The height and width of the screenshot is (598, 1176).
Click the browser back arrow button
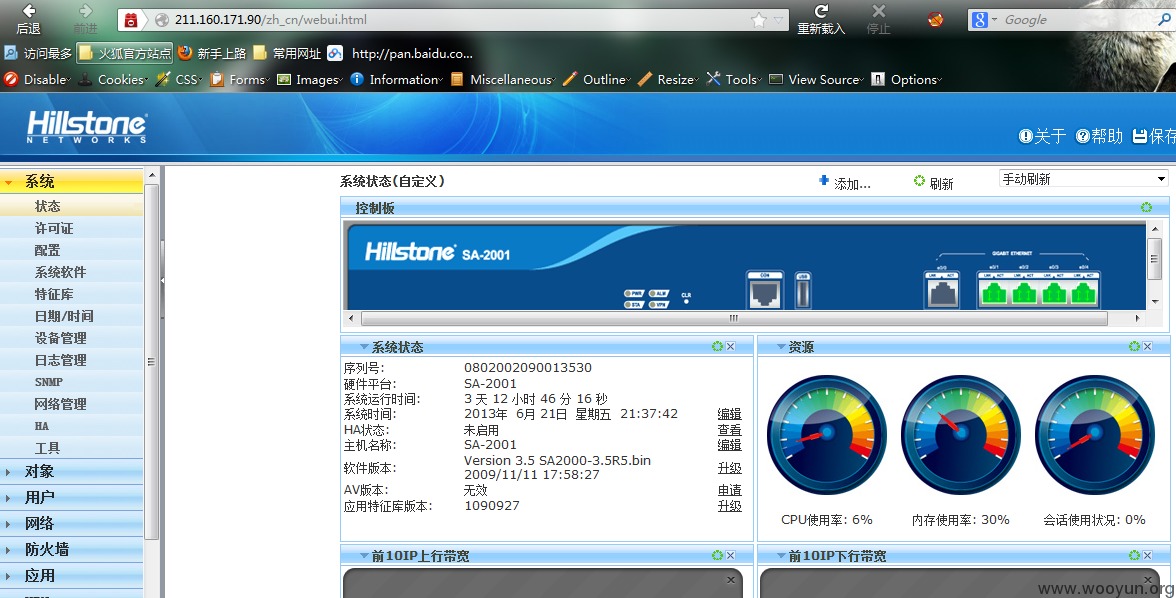point(29,12)
